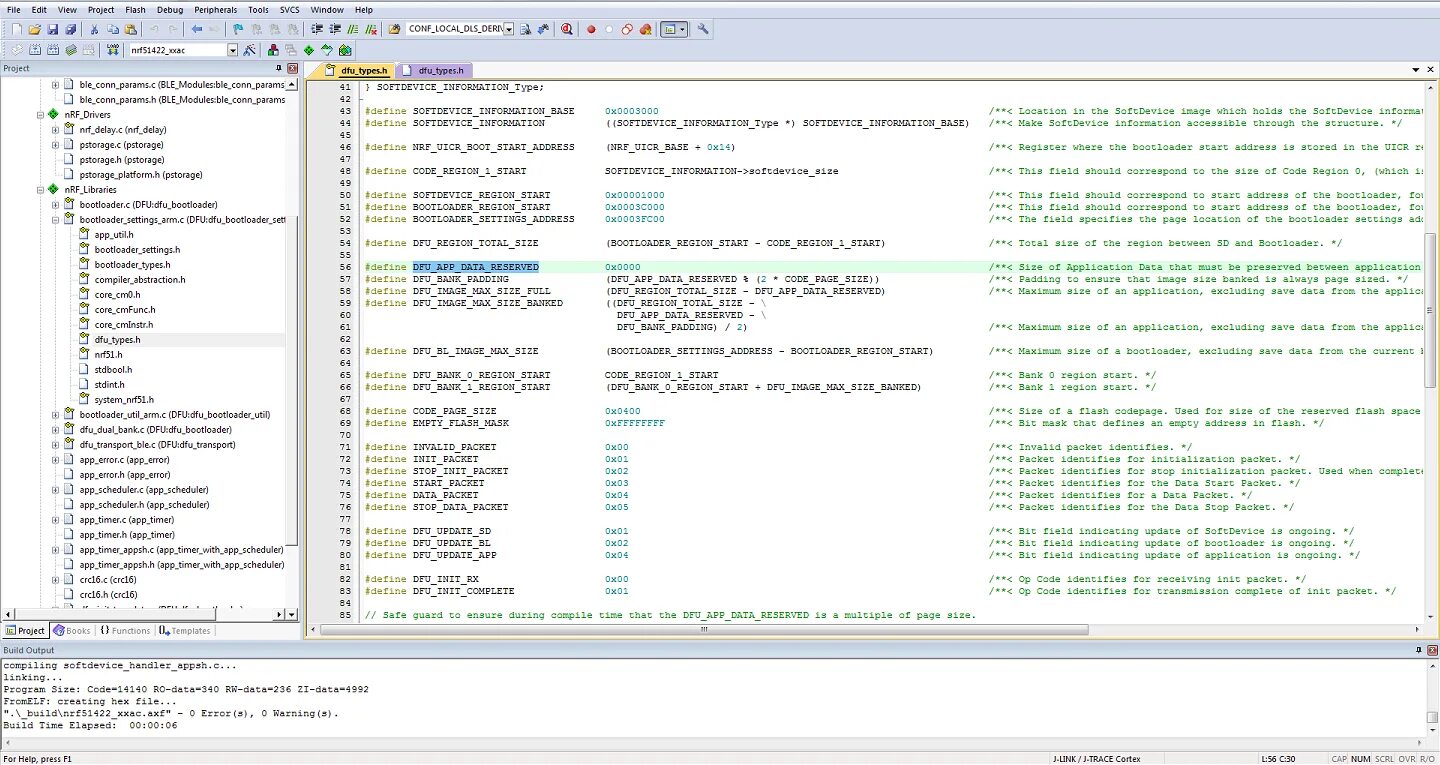The width and height of the screenshot is (1440, 765).
Task: Kill all breakpoints icon
Action: [x=645, y=29]
